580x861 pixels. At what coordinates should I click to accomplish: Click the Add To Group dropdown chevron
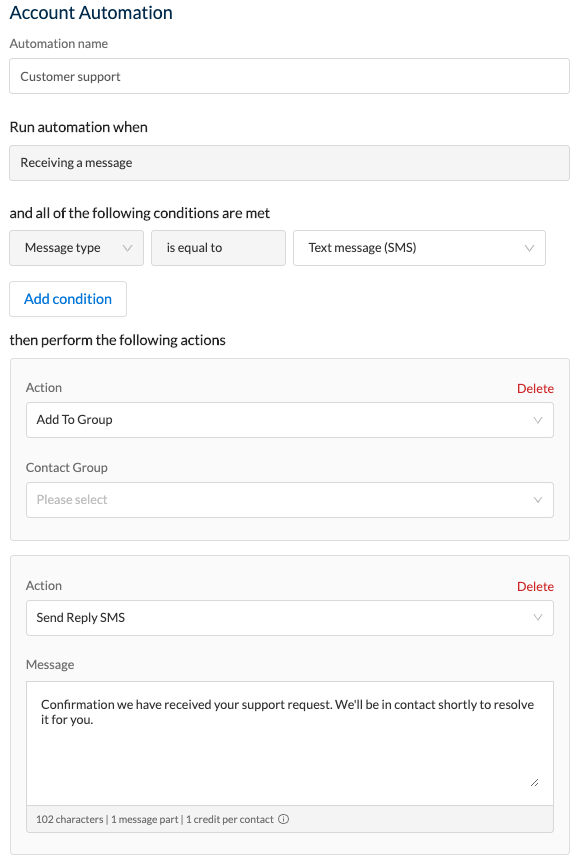point(538,420)
